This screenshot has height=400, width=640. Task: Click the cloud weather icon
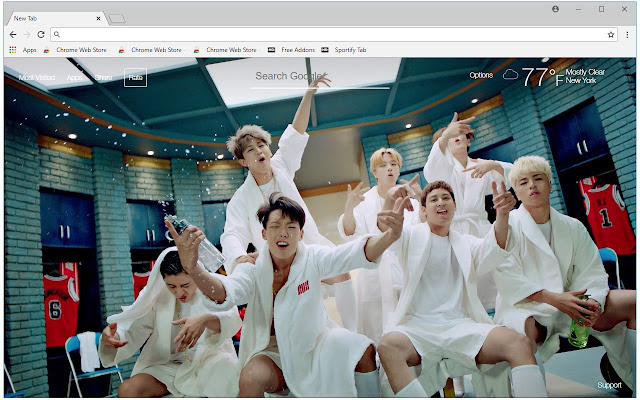[x=510, y=75]
